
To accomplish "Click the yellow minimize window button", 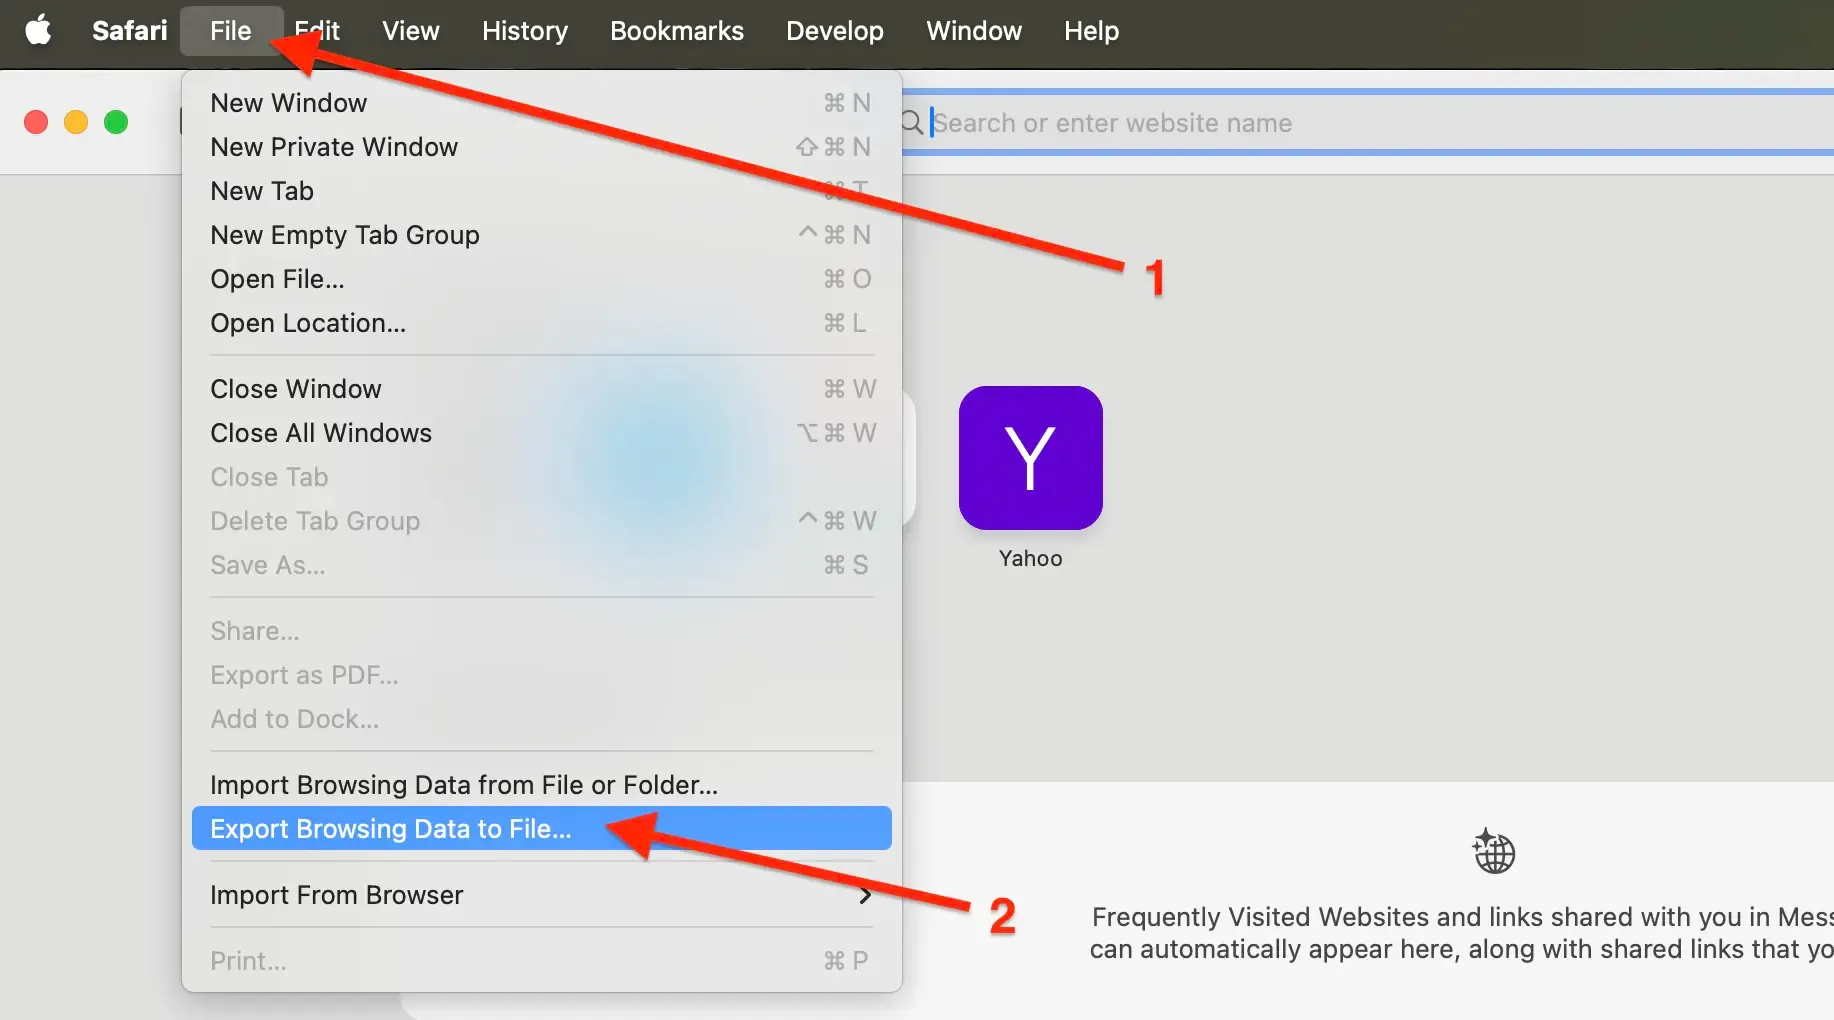I will (x=76, y=122).
